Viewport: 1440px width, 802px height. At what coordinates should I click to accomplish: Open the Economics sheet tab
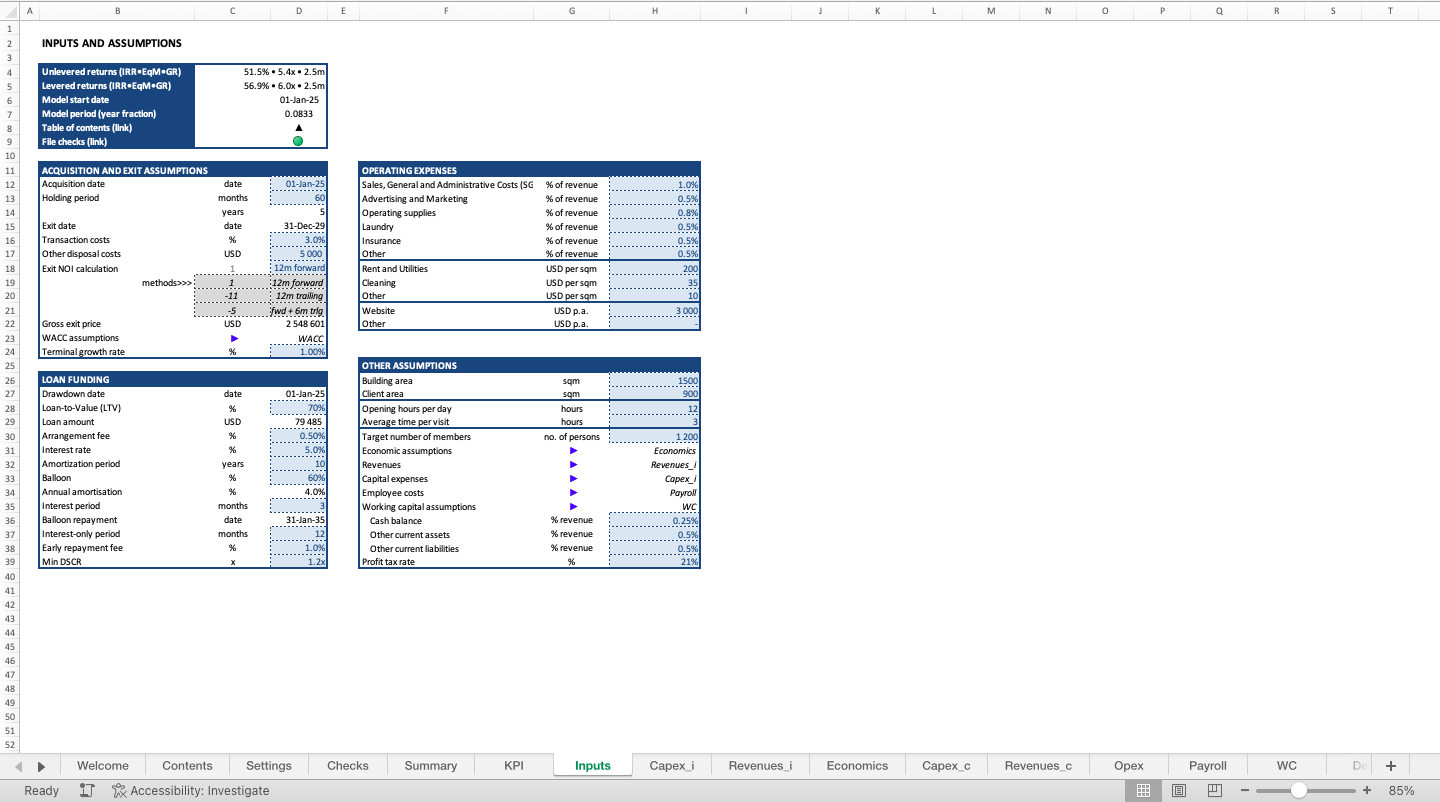[x=856, y=765]
